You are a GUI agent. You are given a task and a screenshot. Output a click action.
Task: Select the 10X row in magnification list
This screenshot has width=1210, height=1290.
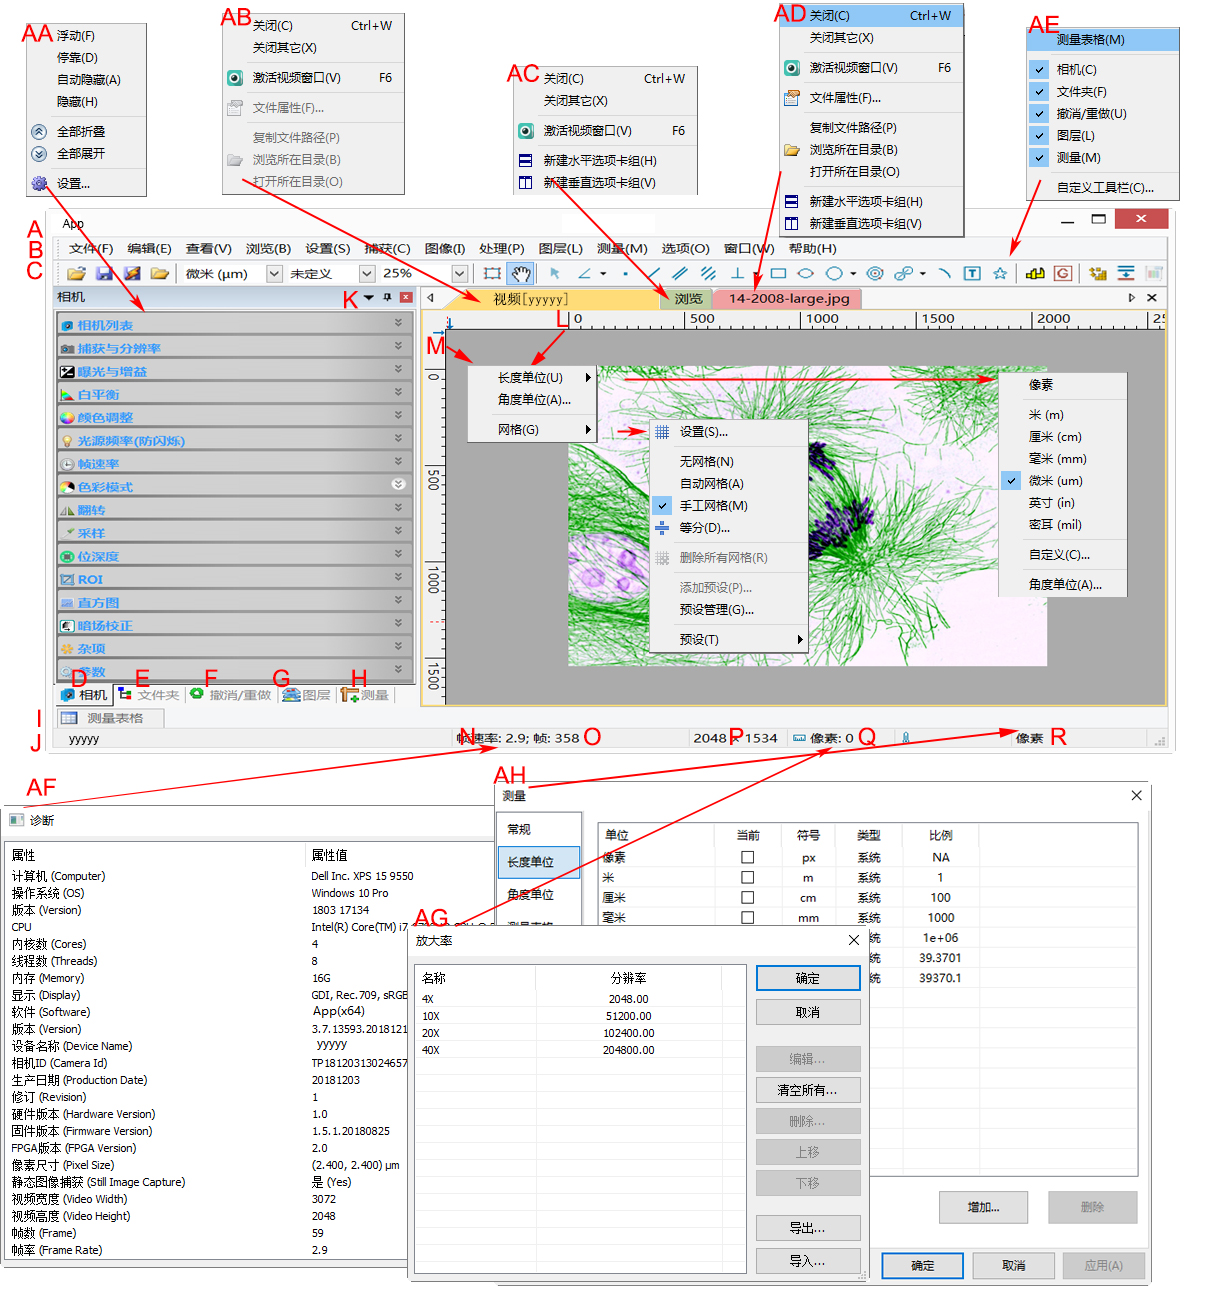tap(580, 1016)
